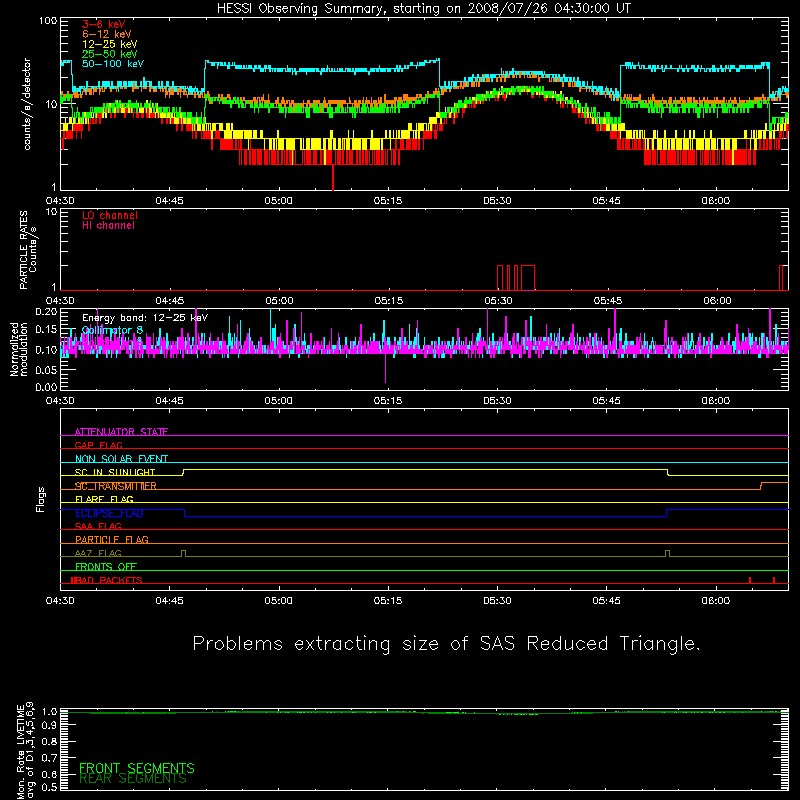Pick the cyan 50-100 keV legend label

tap(113, 64)
